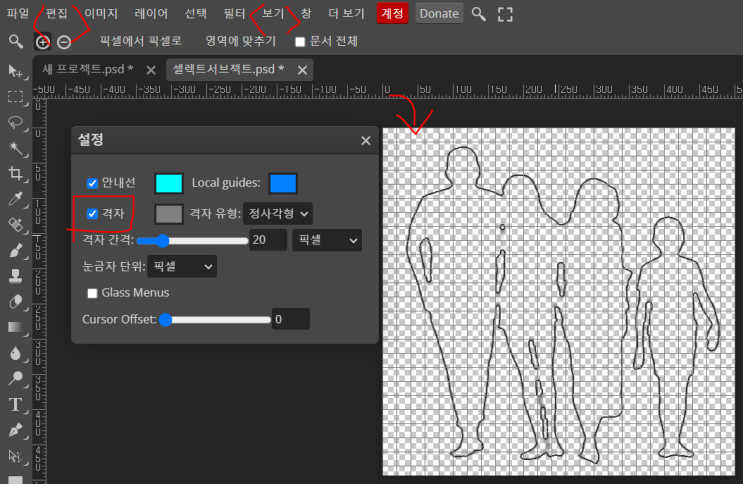This screenshot has height=484, width=743.
Task: Click the zoom out minus icon
Action: pyautogui.click(x=64, y=42)
